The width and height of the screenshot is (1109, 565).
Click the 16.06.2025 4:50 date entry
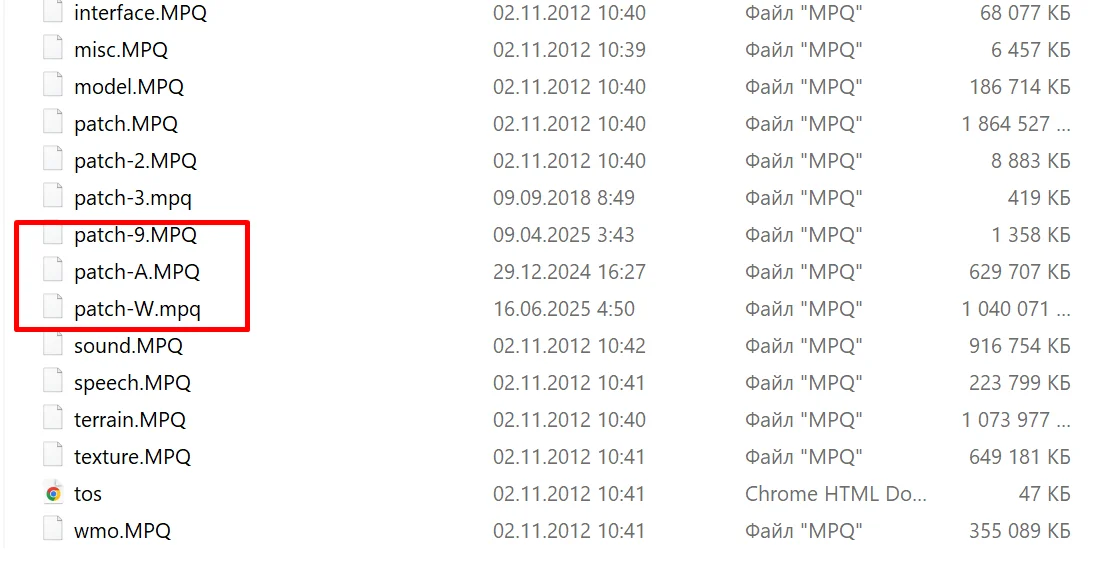coord(564,309)
